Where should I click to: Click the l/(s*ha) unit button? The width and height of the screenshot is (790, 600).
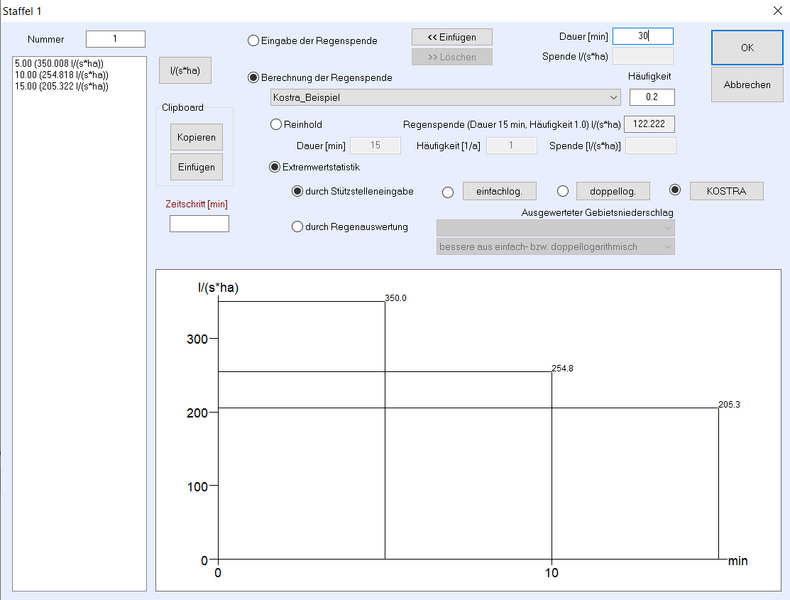pos(185,71)
